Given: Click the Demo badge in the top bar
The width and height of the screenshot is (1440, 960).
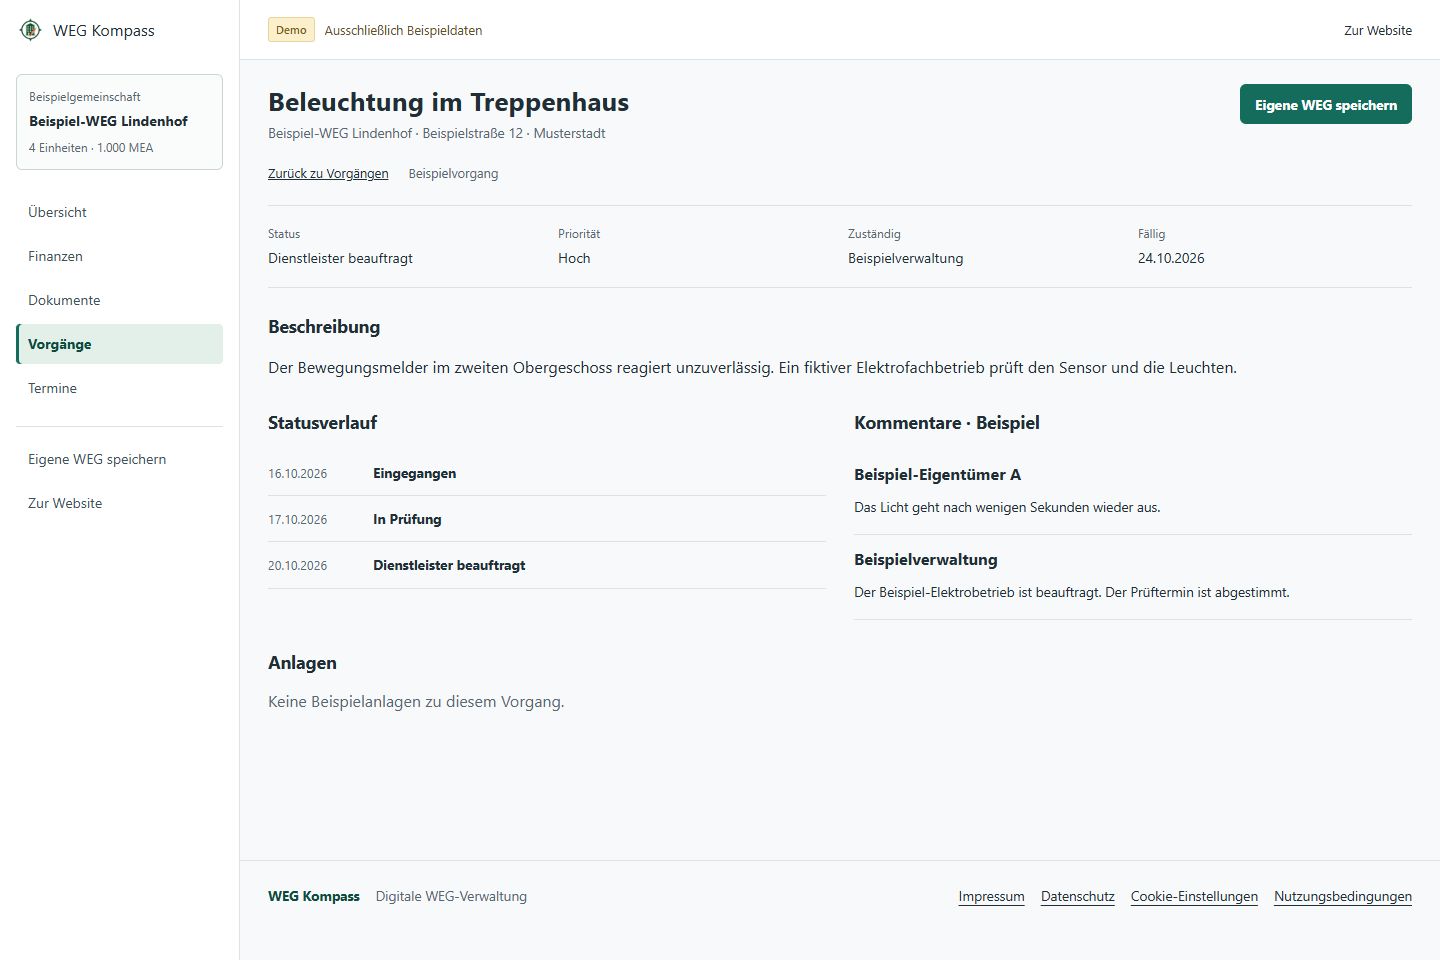Looking at the screenshot, I should click(x=291, y=30).
